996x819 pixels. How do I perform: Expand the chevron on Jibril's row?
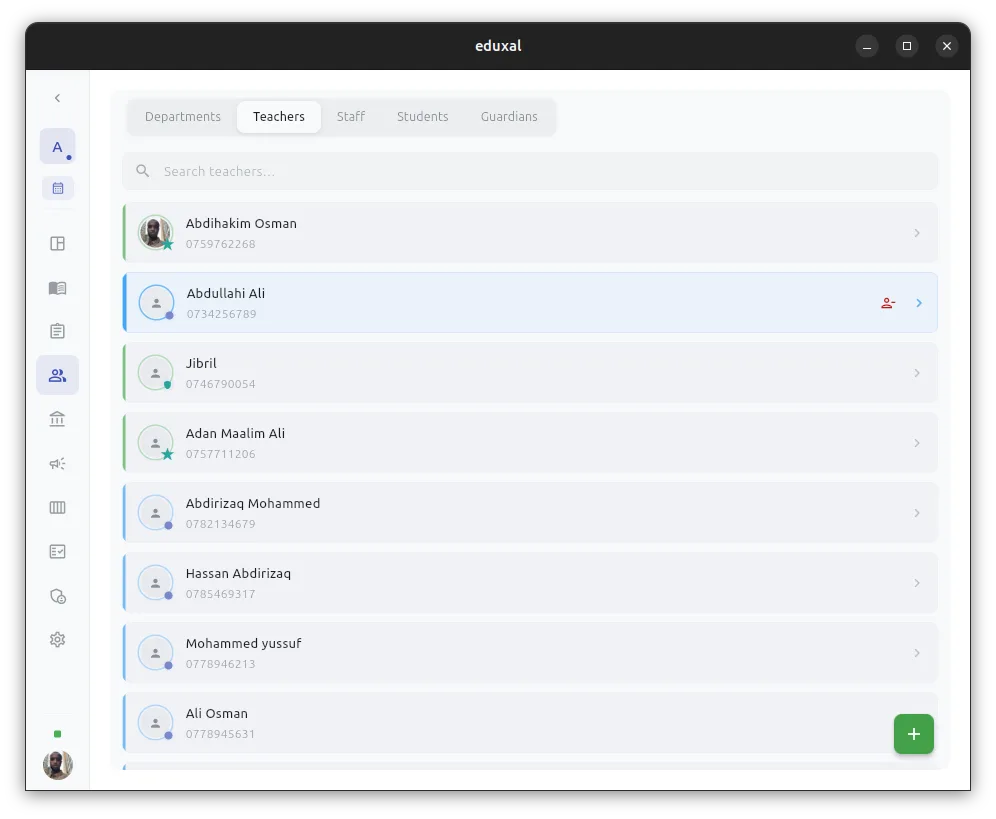pos(917,373)
